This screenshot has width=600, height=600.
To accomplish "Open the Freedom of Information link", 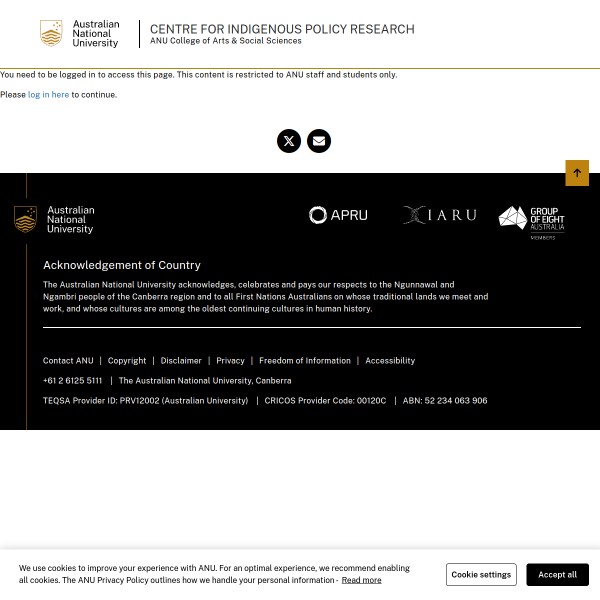I will 304,361.
